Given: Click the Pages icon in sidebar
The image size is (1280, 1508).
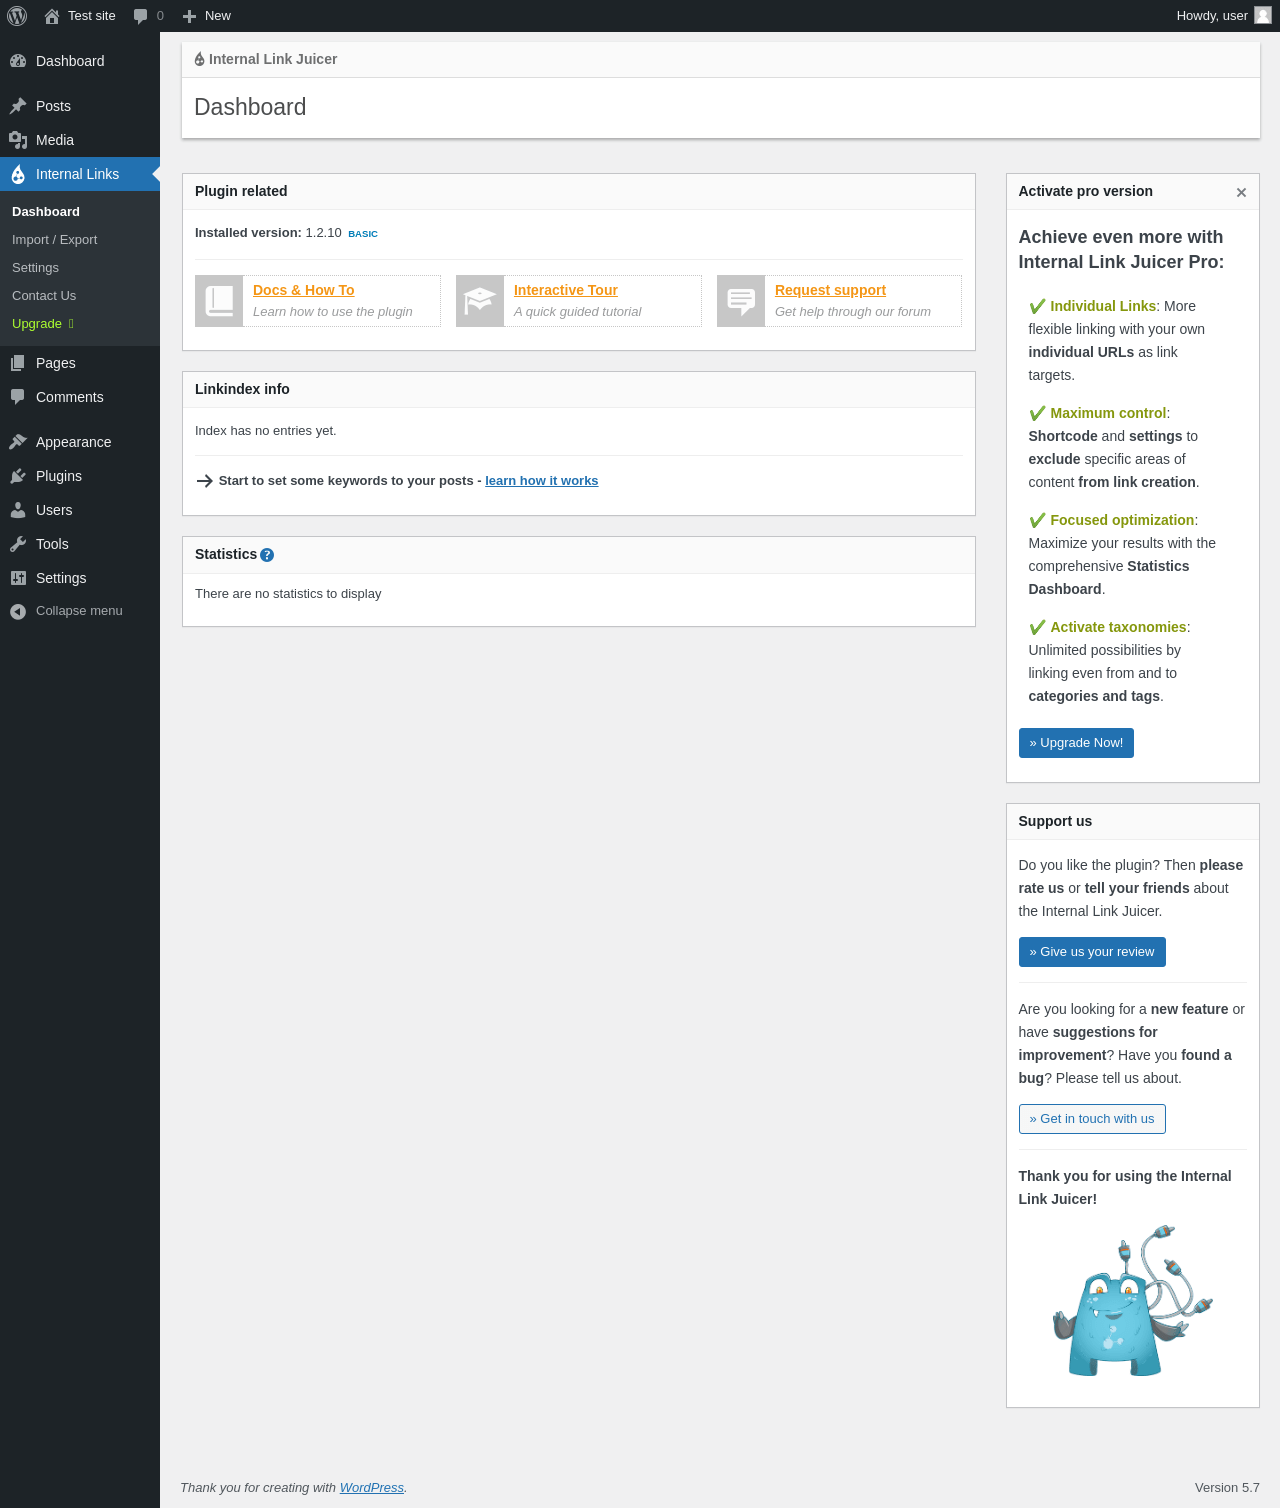Looking at the screenshot, I should pyautogui.click(x=18, y=363).
